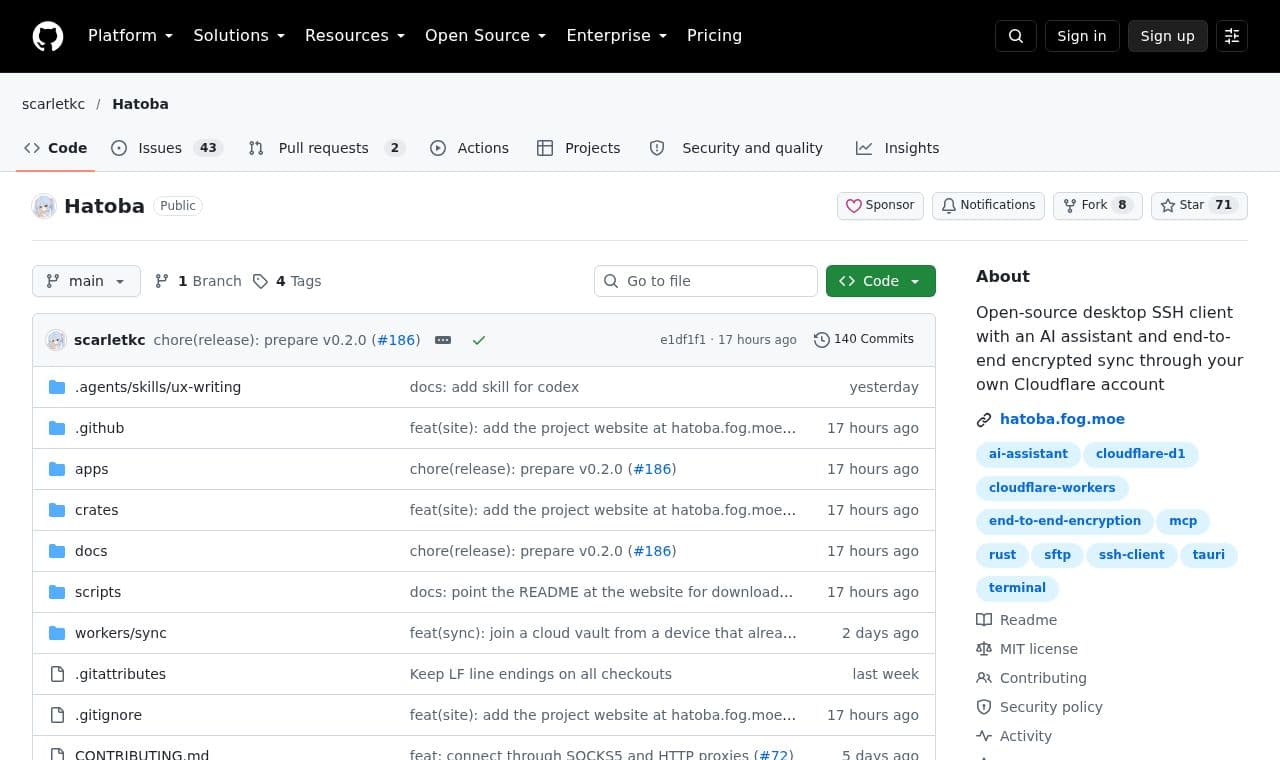Click the Sign in button
This screenshot has width=1280, height=760.
(1082, 36)
